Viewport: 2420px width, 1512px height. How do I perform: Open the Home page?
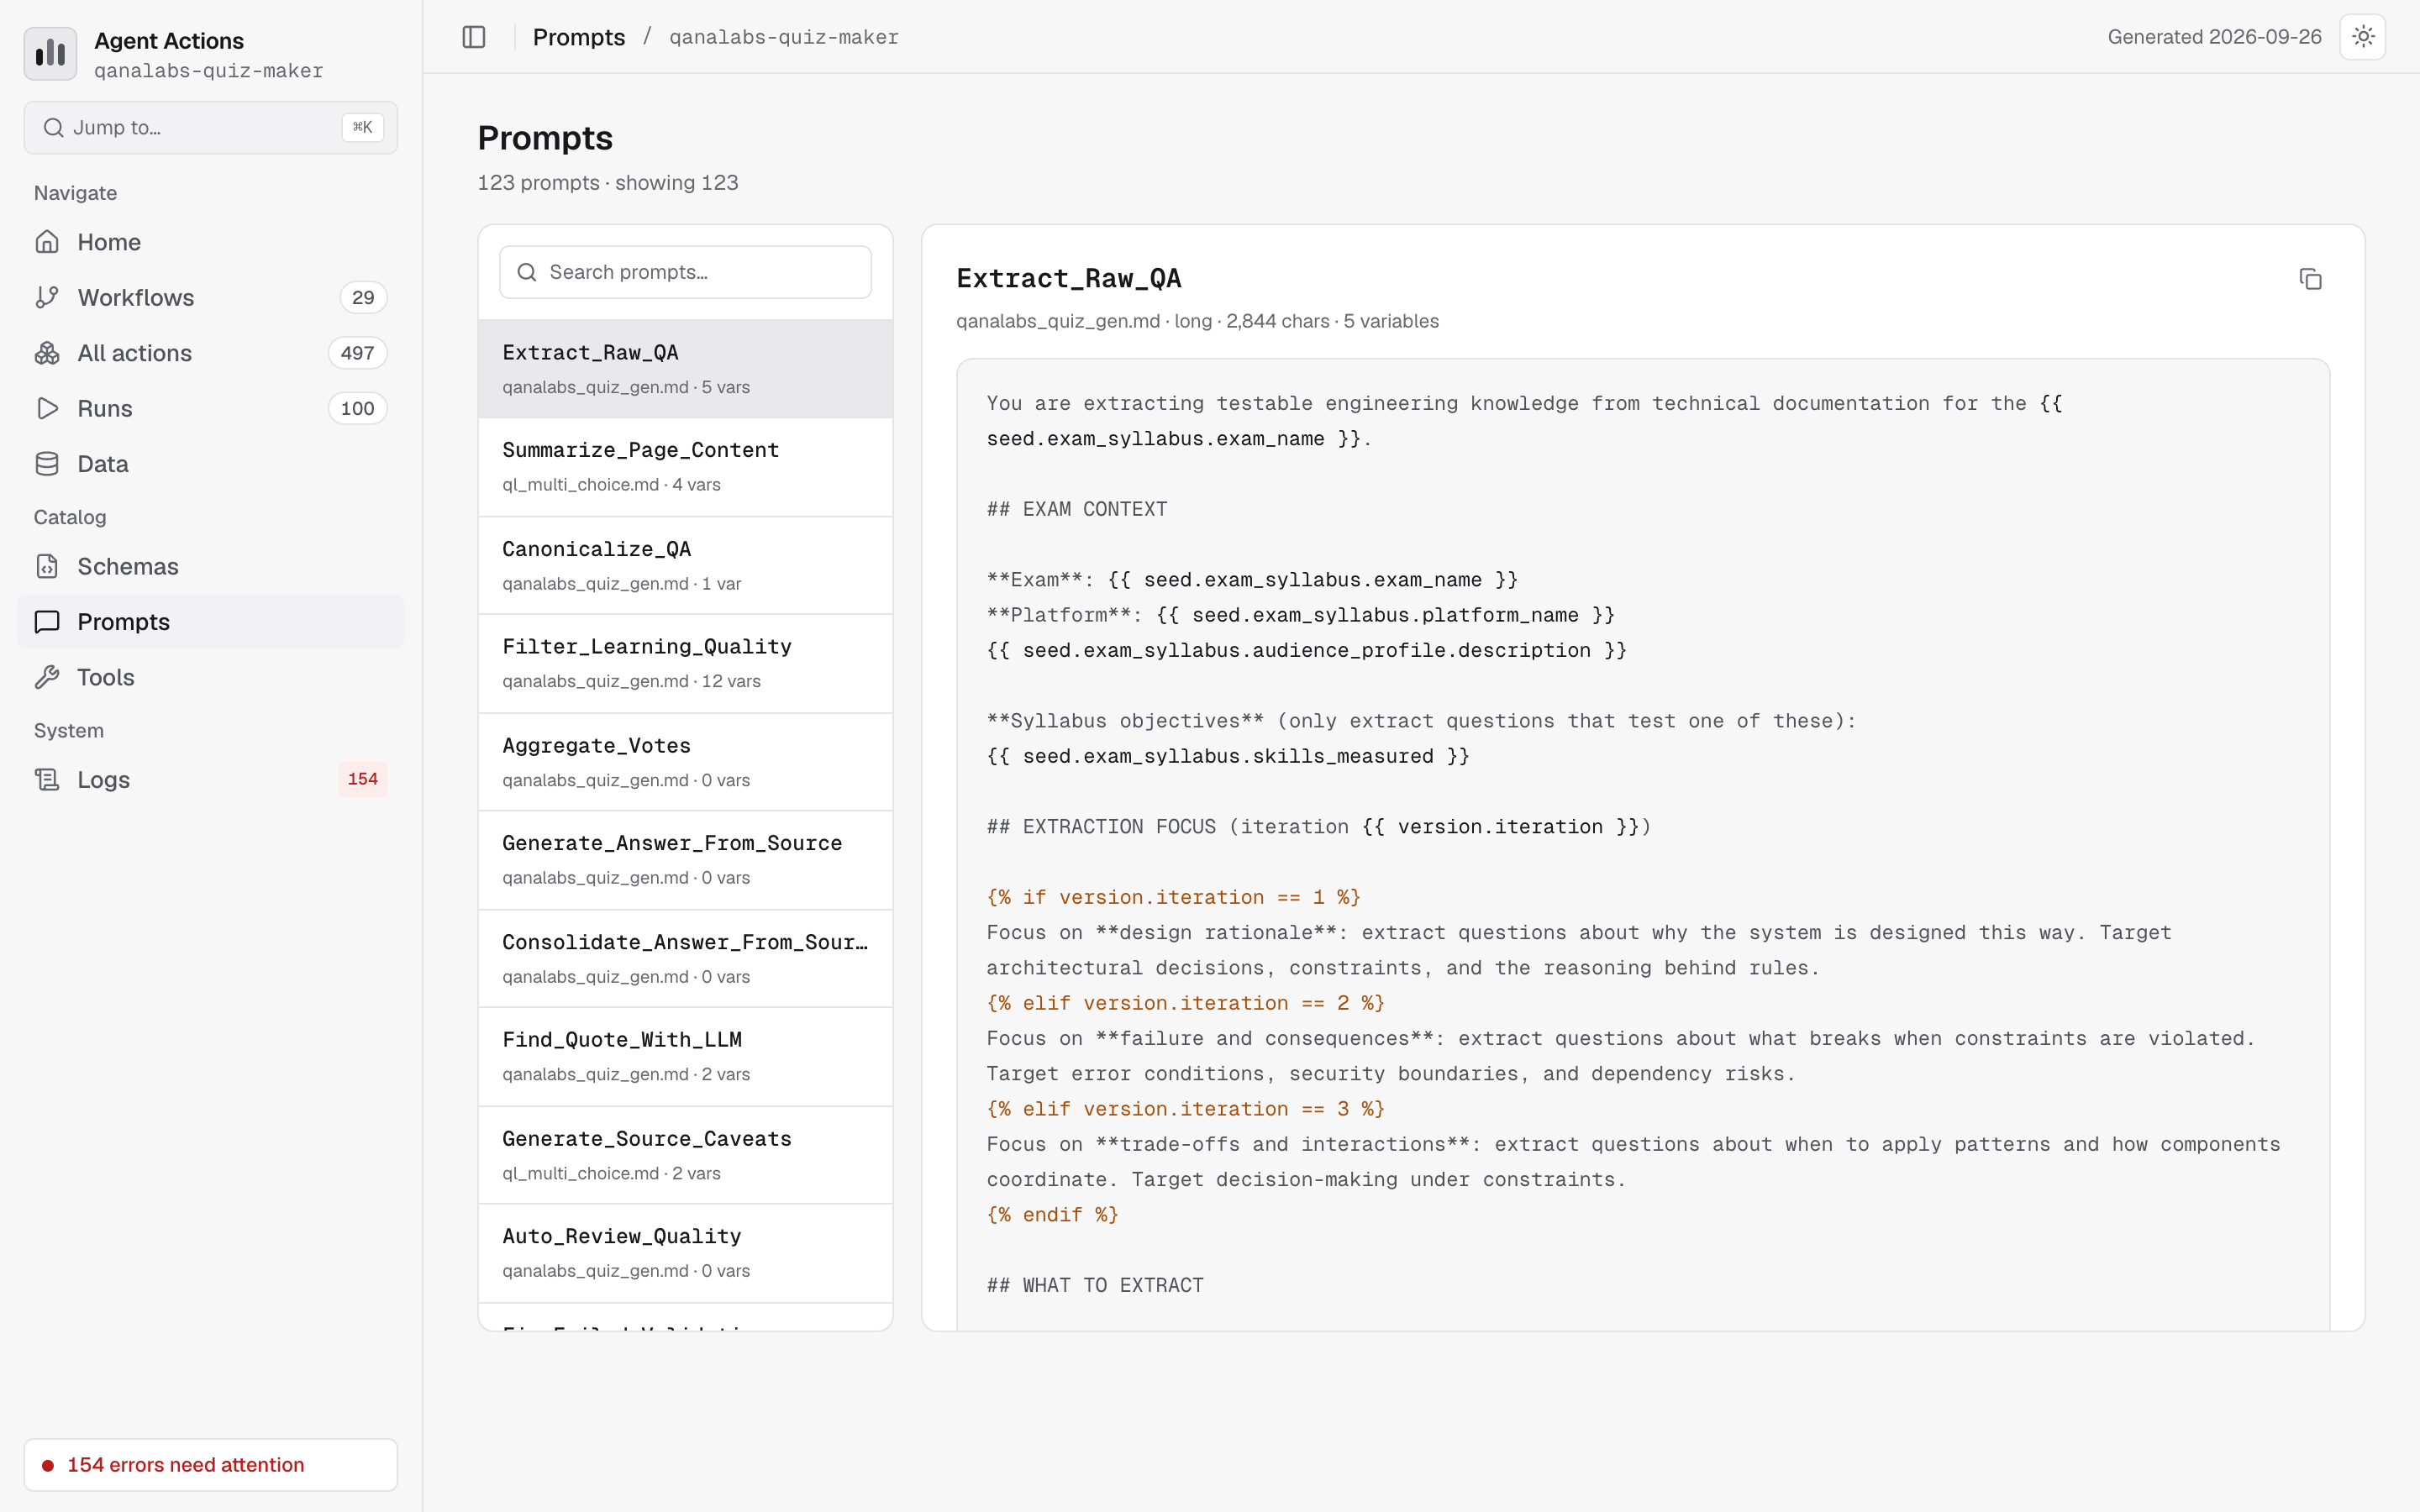211,242
